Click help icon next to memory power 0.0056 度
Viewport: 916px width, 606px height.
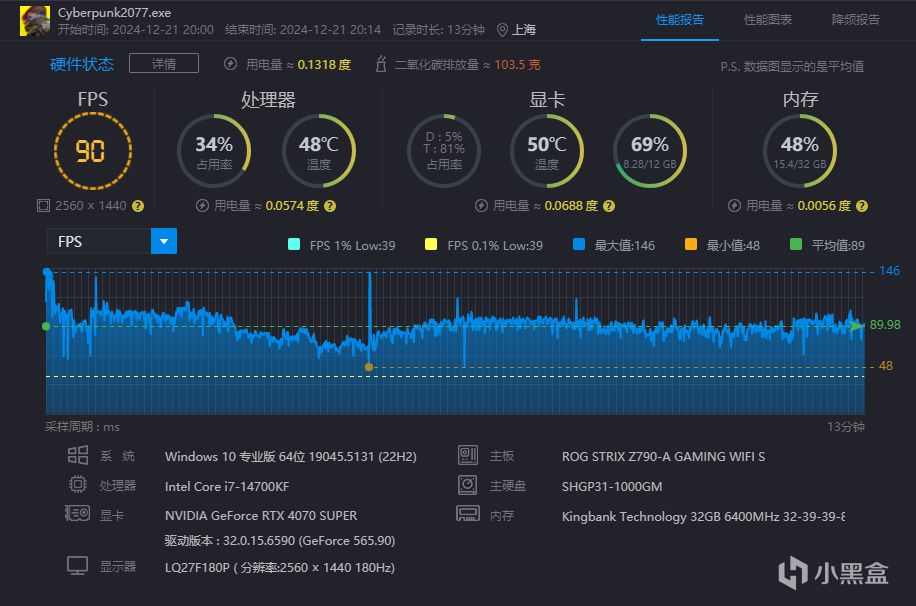pyautogui.click(x=862, y=206)
